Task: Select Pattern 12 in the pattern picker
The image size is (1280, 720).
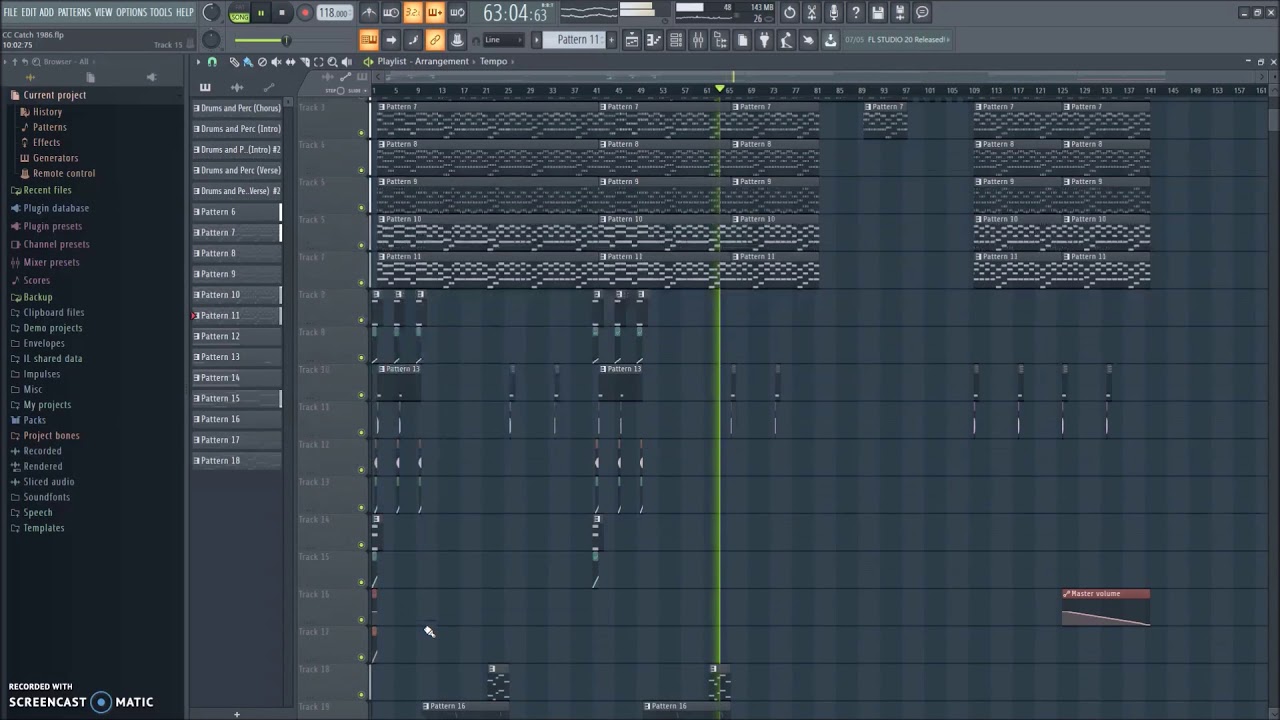Action: [236, 336]
